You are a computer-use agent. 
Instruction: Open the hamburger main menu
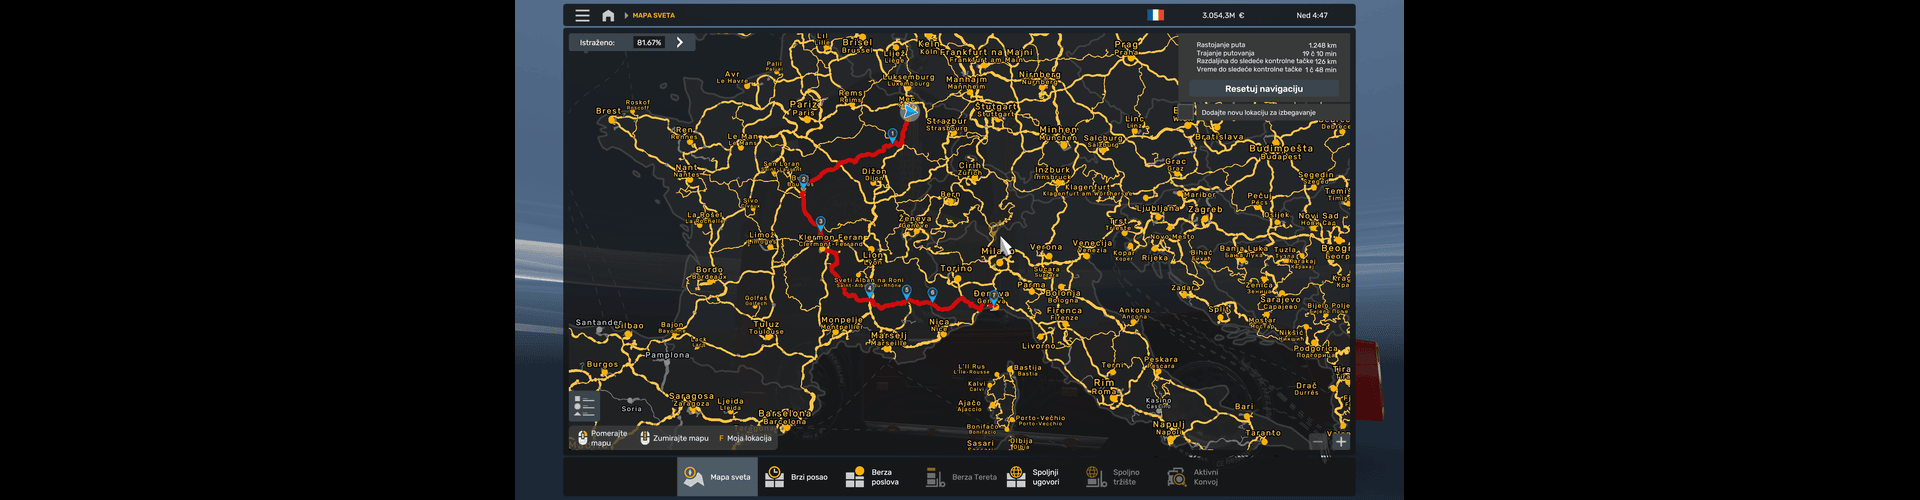point(582,16)
